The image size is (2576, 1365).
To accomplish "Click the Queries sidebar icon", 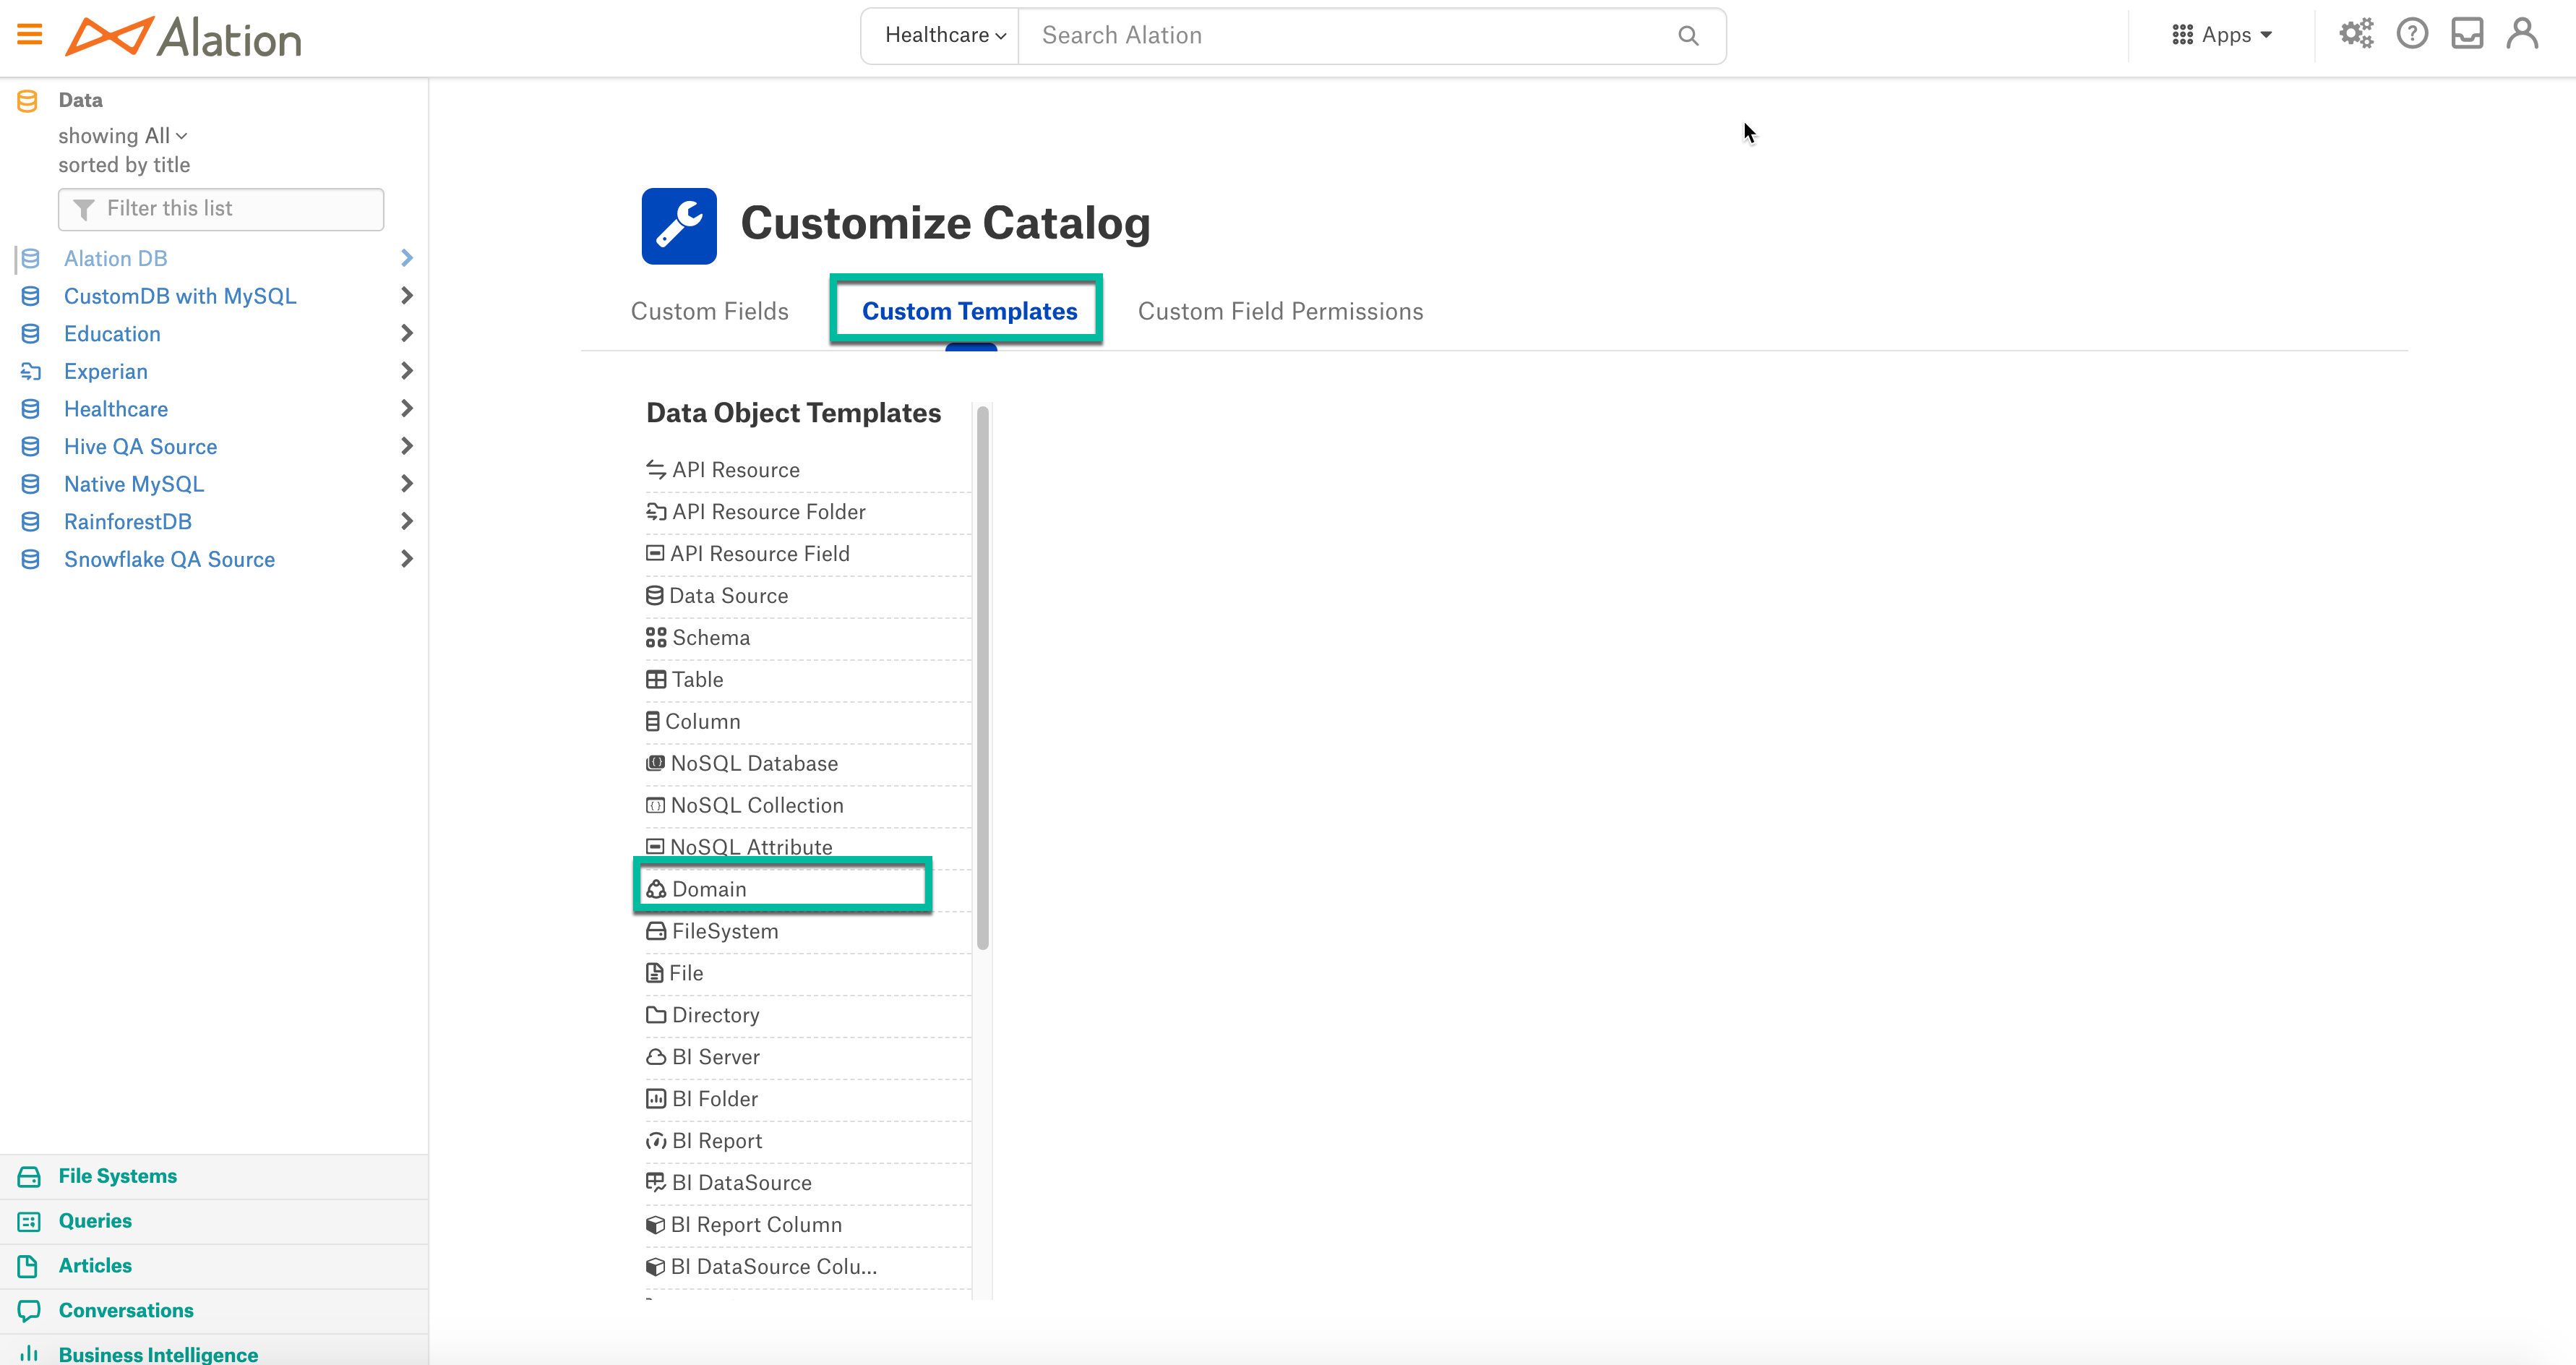I will [x=29, y=1222].
